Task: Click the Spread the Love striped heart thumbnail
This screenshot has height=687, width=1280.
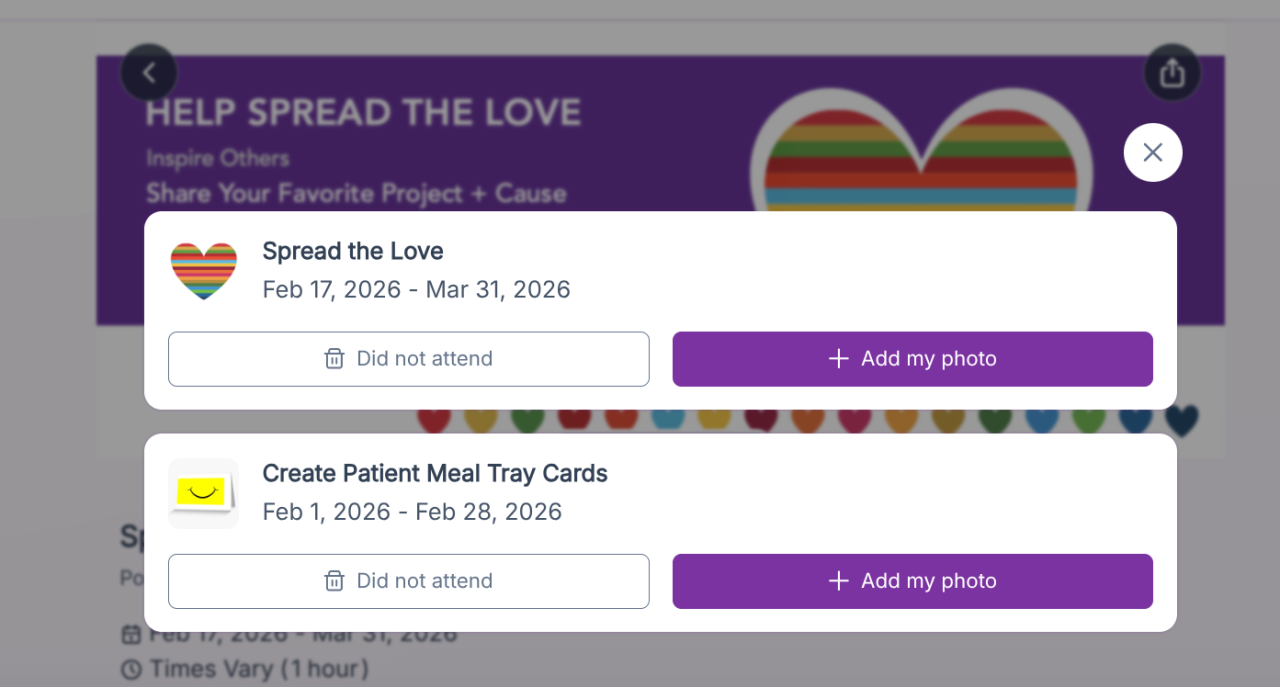Action: coord(204,270)
